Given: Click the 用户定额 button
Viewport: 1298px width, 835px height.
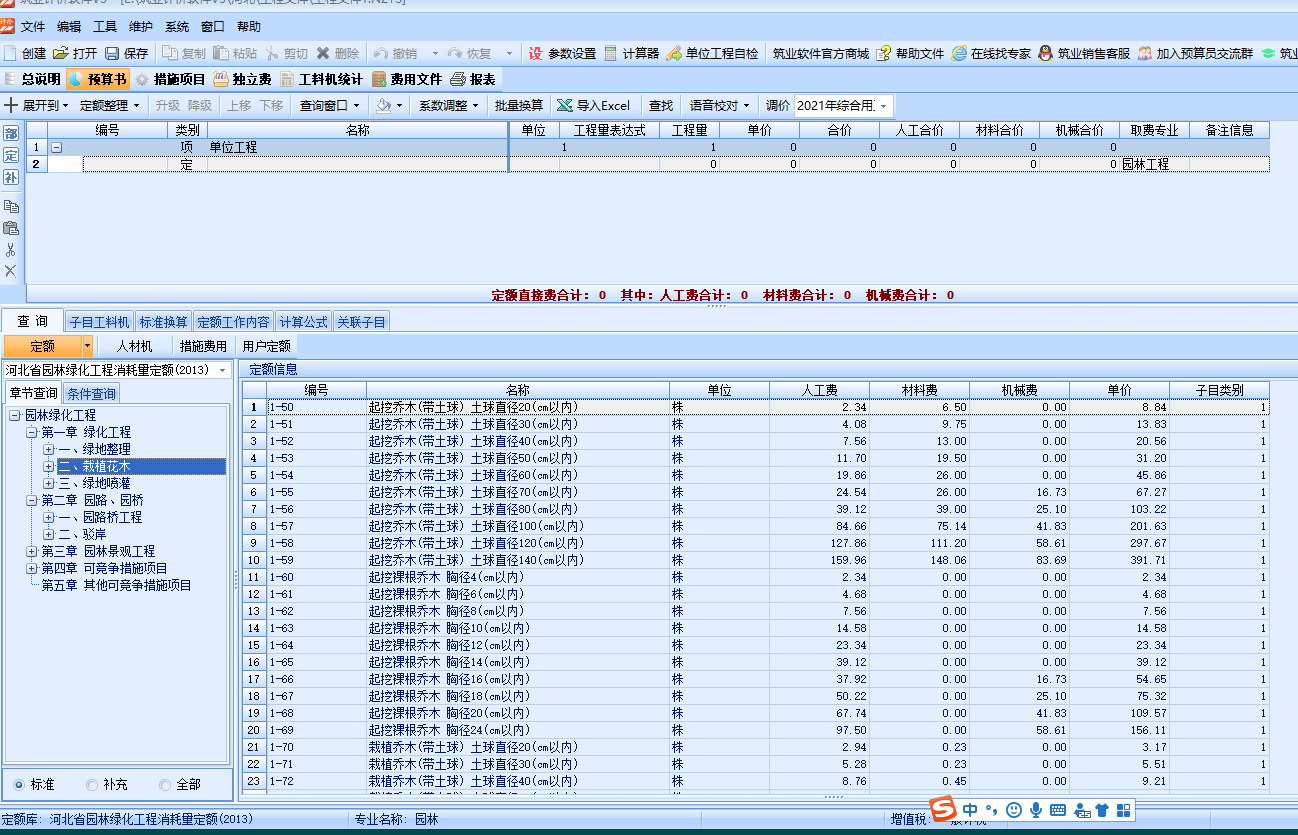Looking at the screenshot, I should point(266,346).
